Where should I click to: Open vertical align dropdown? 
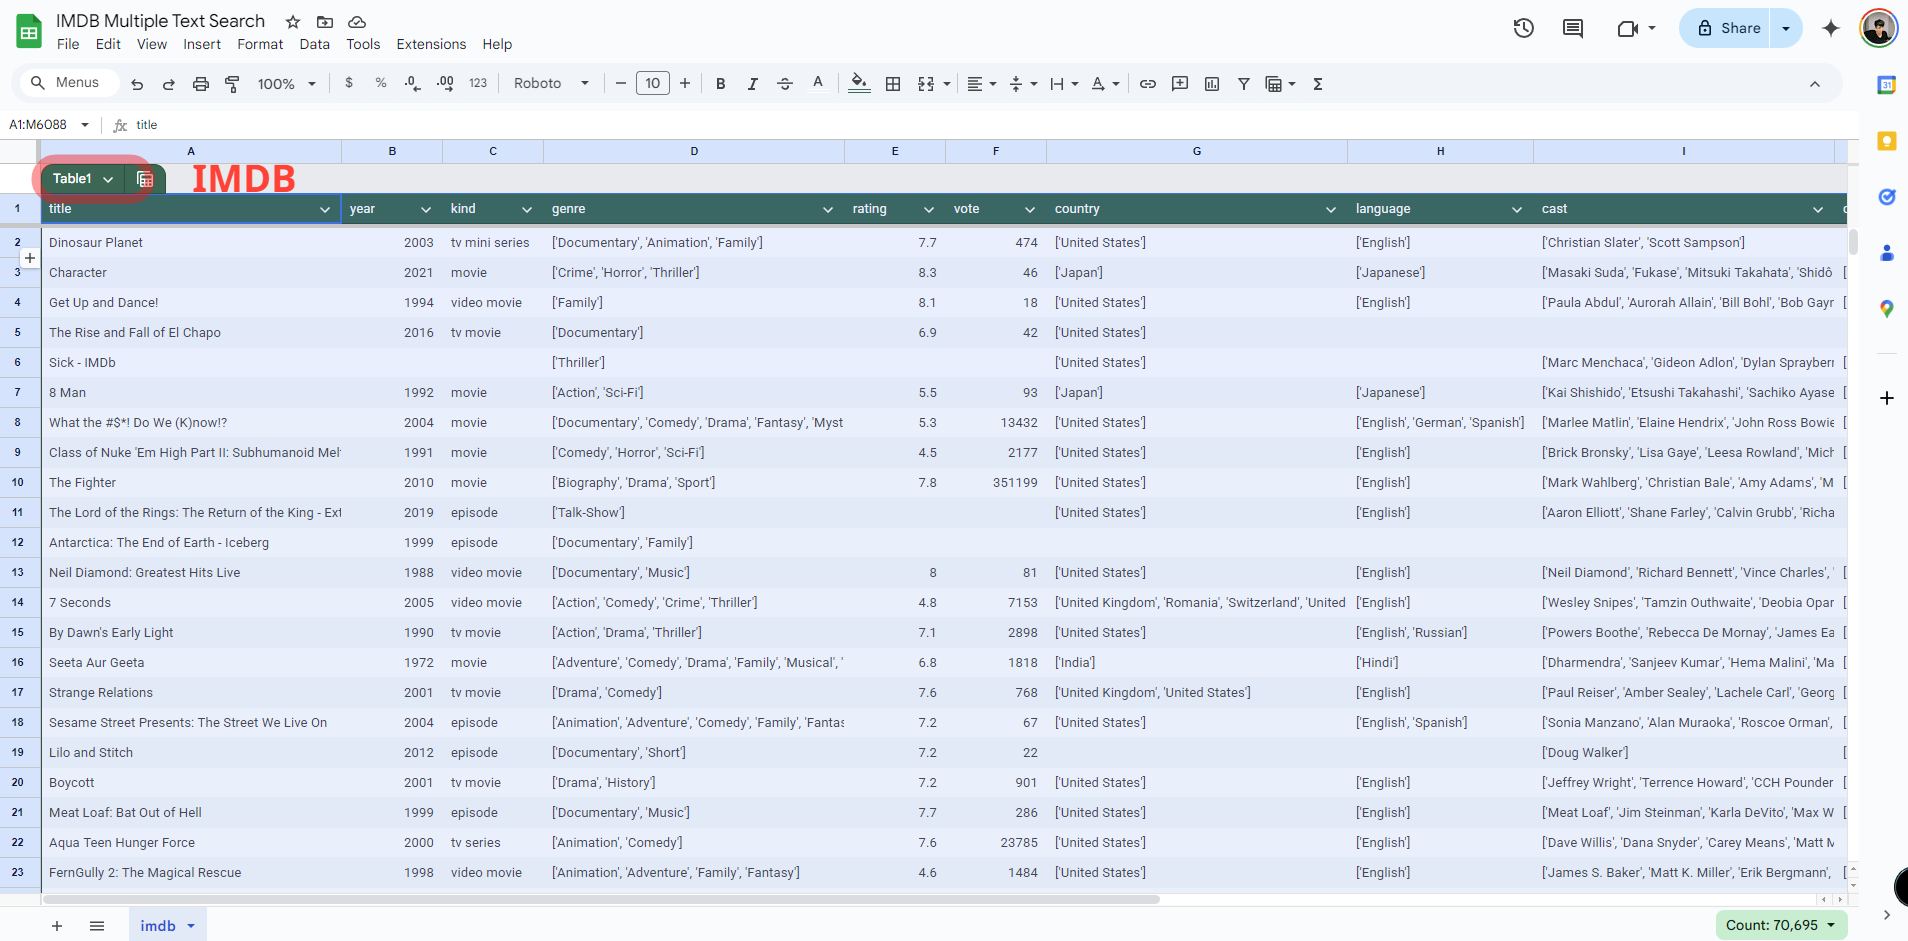pos(1023,84)
